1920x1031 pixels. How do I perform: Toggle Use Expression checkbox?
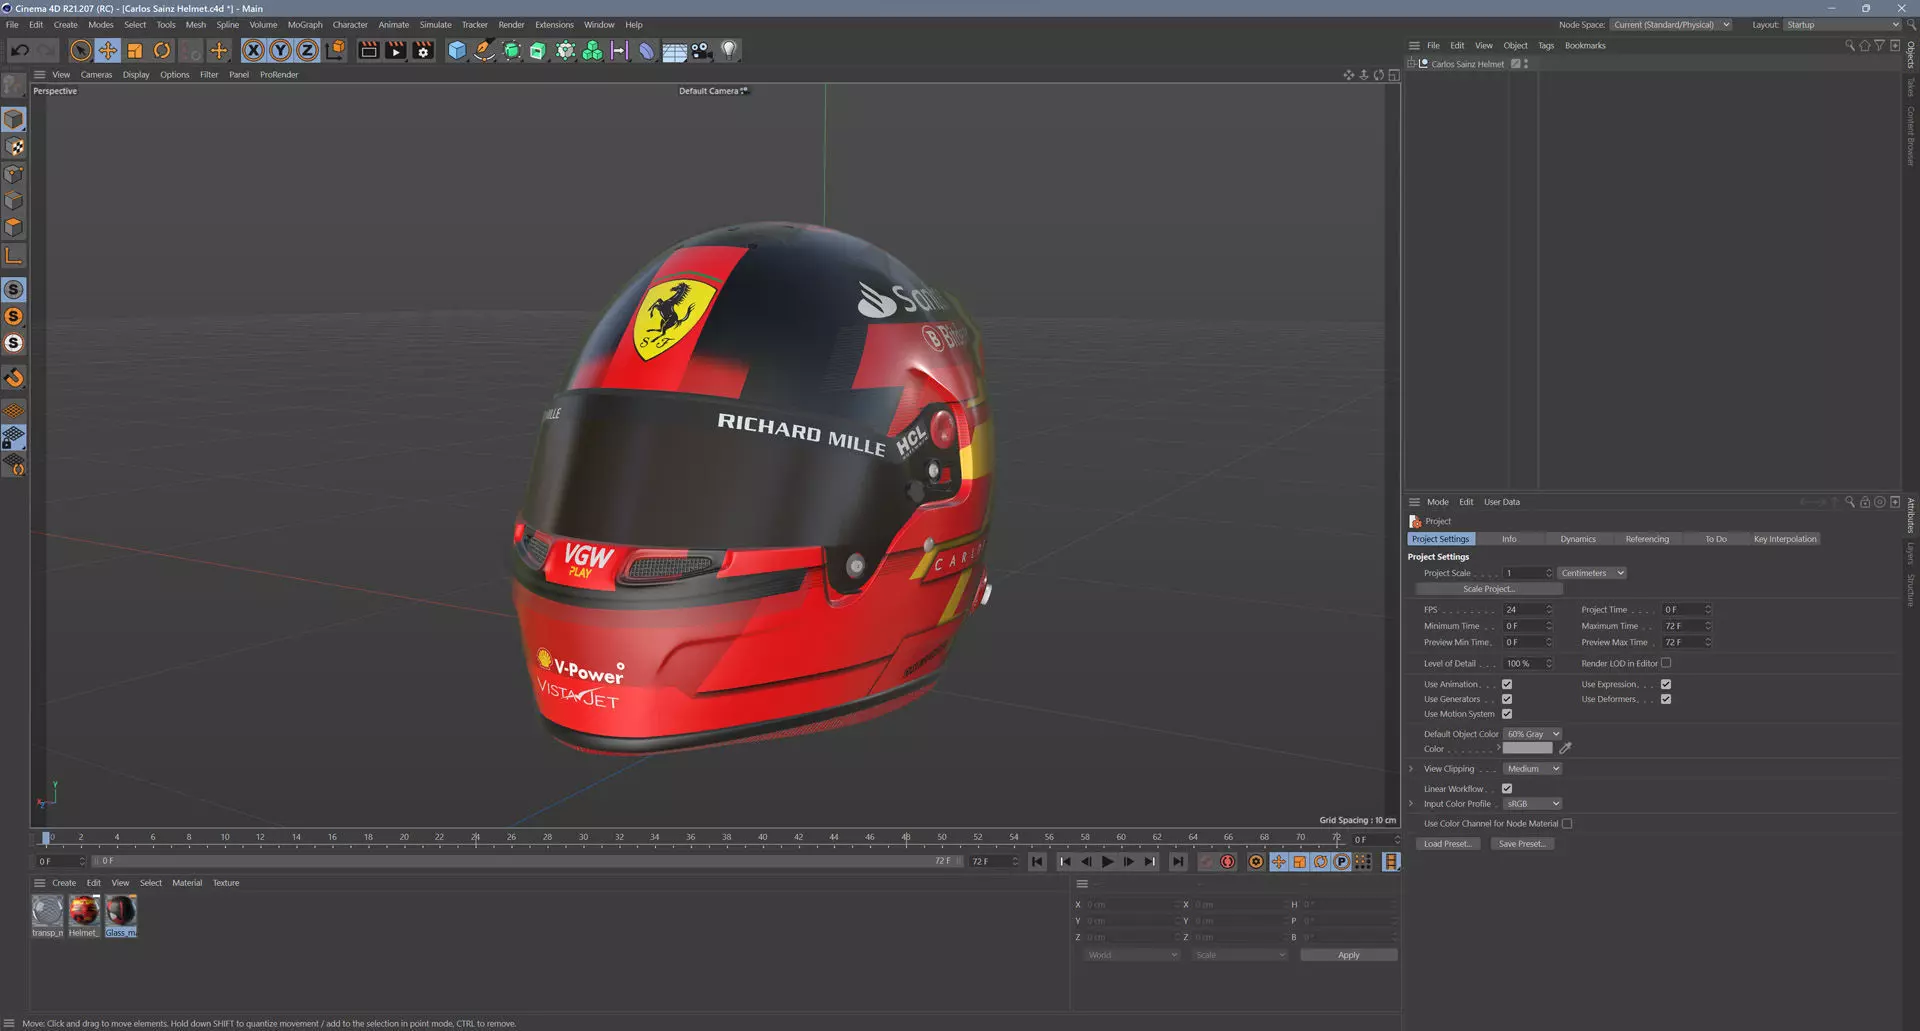pos(1666,685)
